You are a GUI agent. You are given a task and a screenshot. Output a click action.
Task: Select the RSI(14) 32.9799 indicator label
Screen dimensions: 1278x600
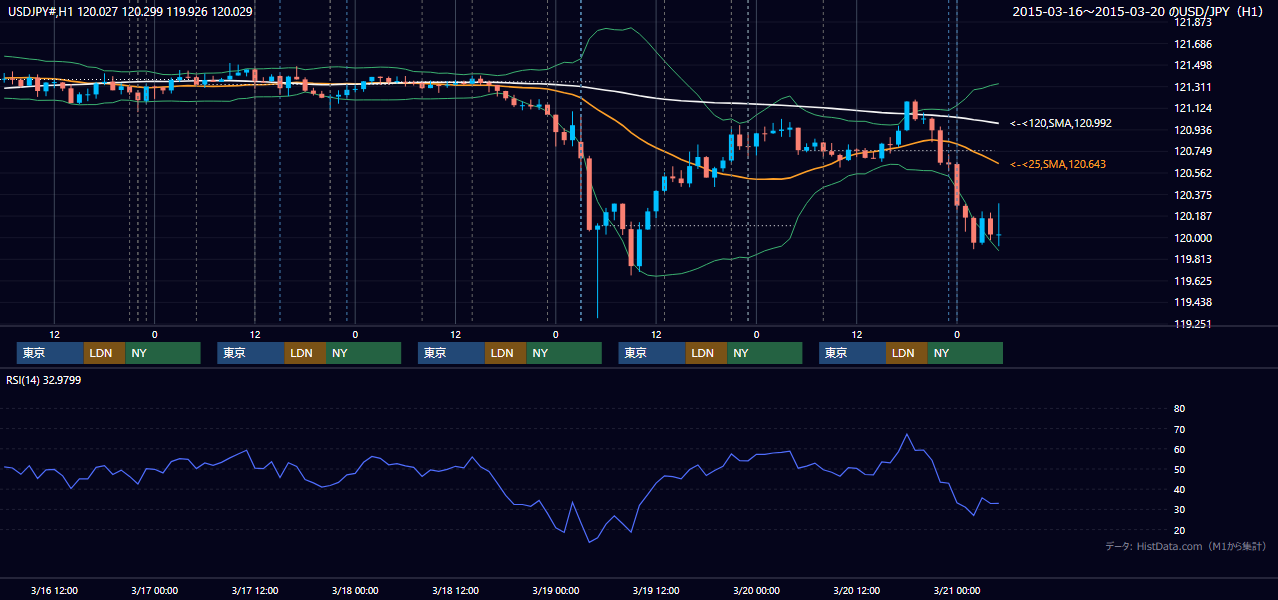tap(43, 379)
